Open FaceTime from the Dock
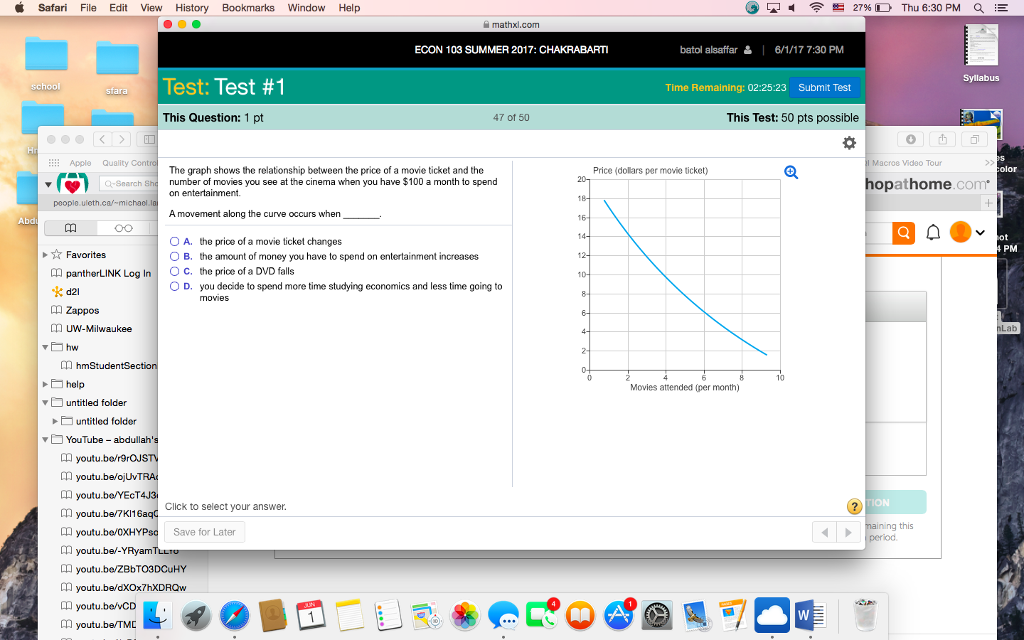1024x640 pixels. pyautogui.click(x=541, y=615)
